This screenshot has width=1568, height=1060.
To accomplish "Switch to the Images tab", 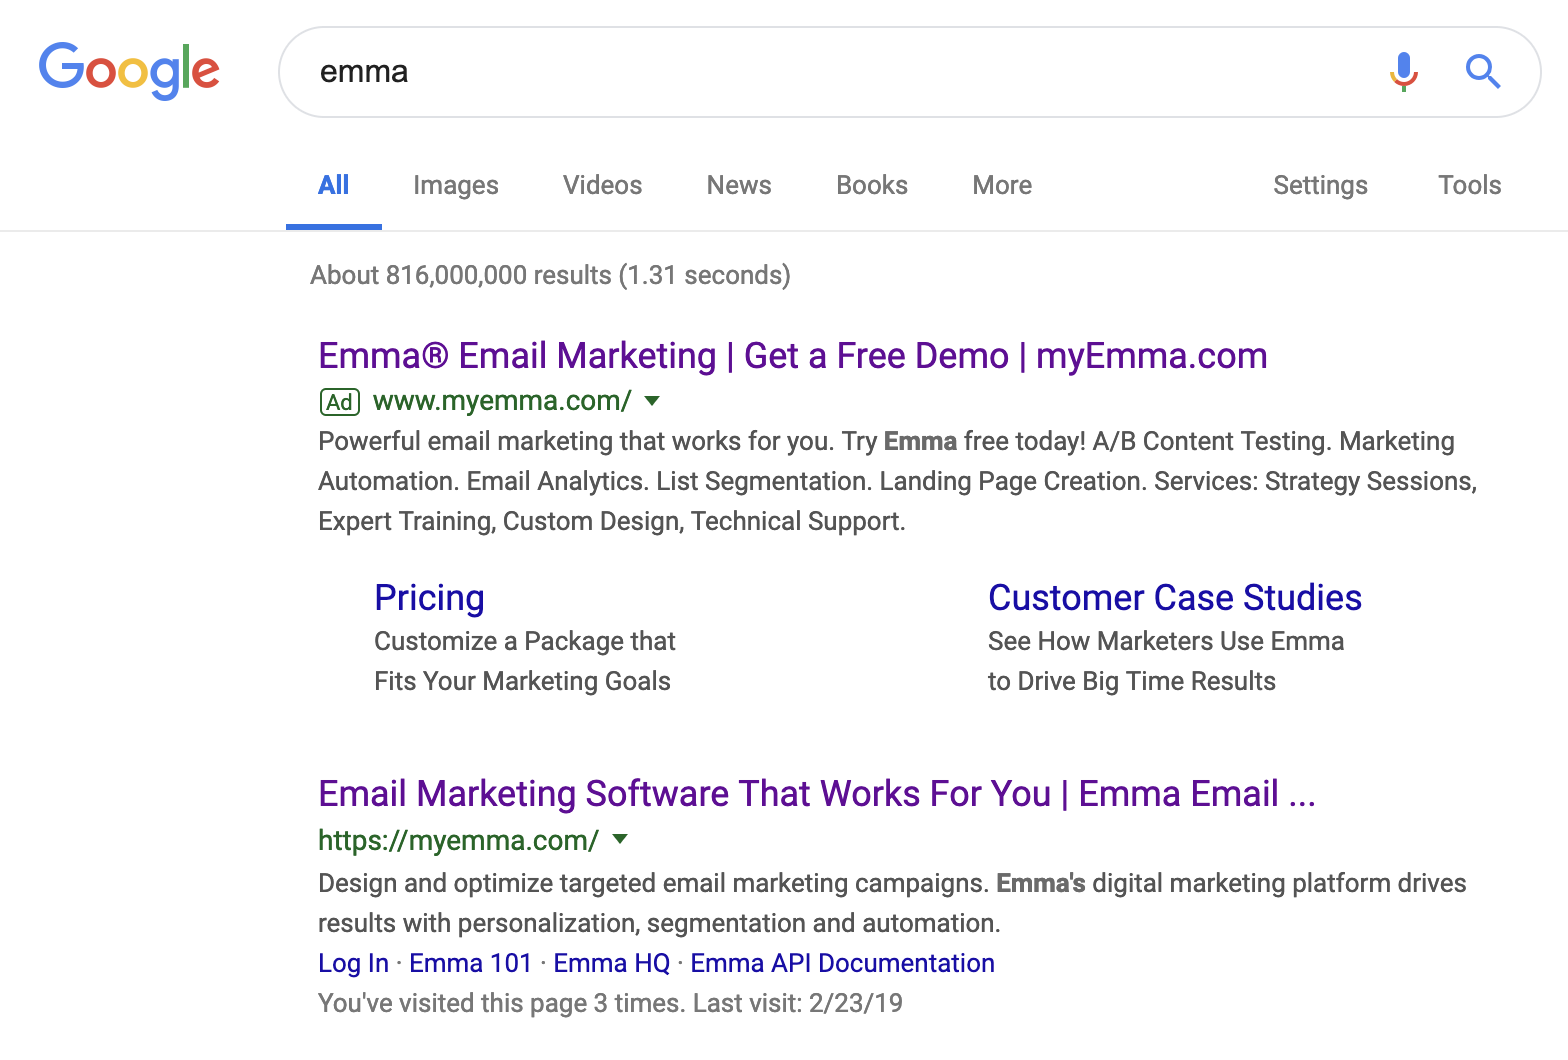I will [x=455, y=185].
